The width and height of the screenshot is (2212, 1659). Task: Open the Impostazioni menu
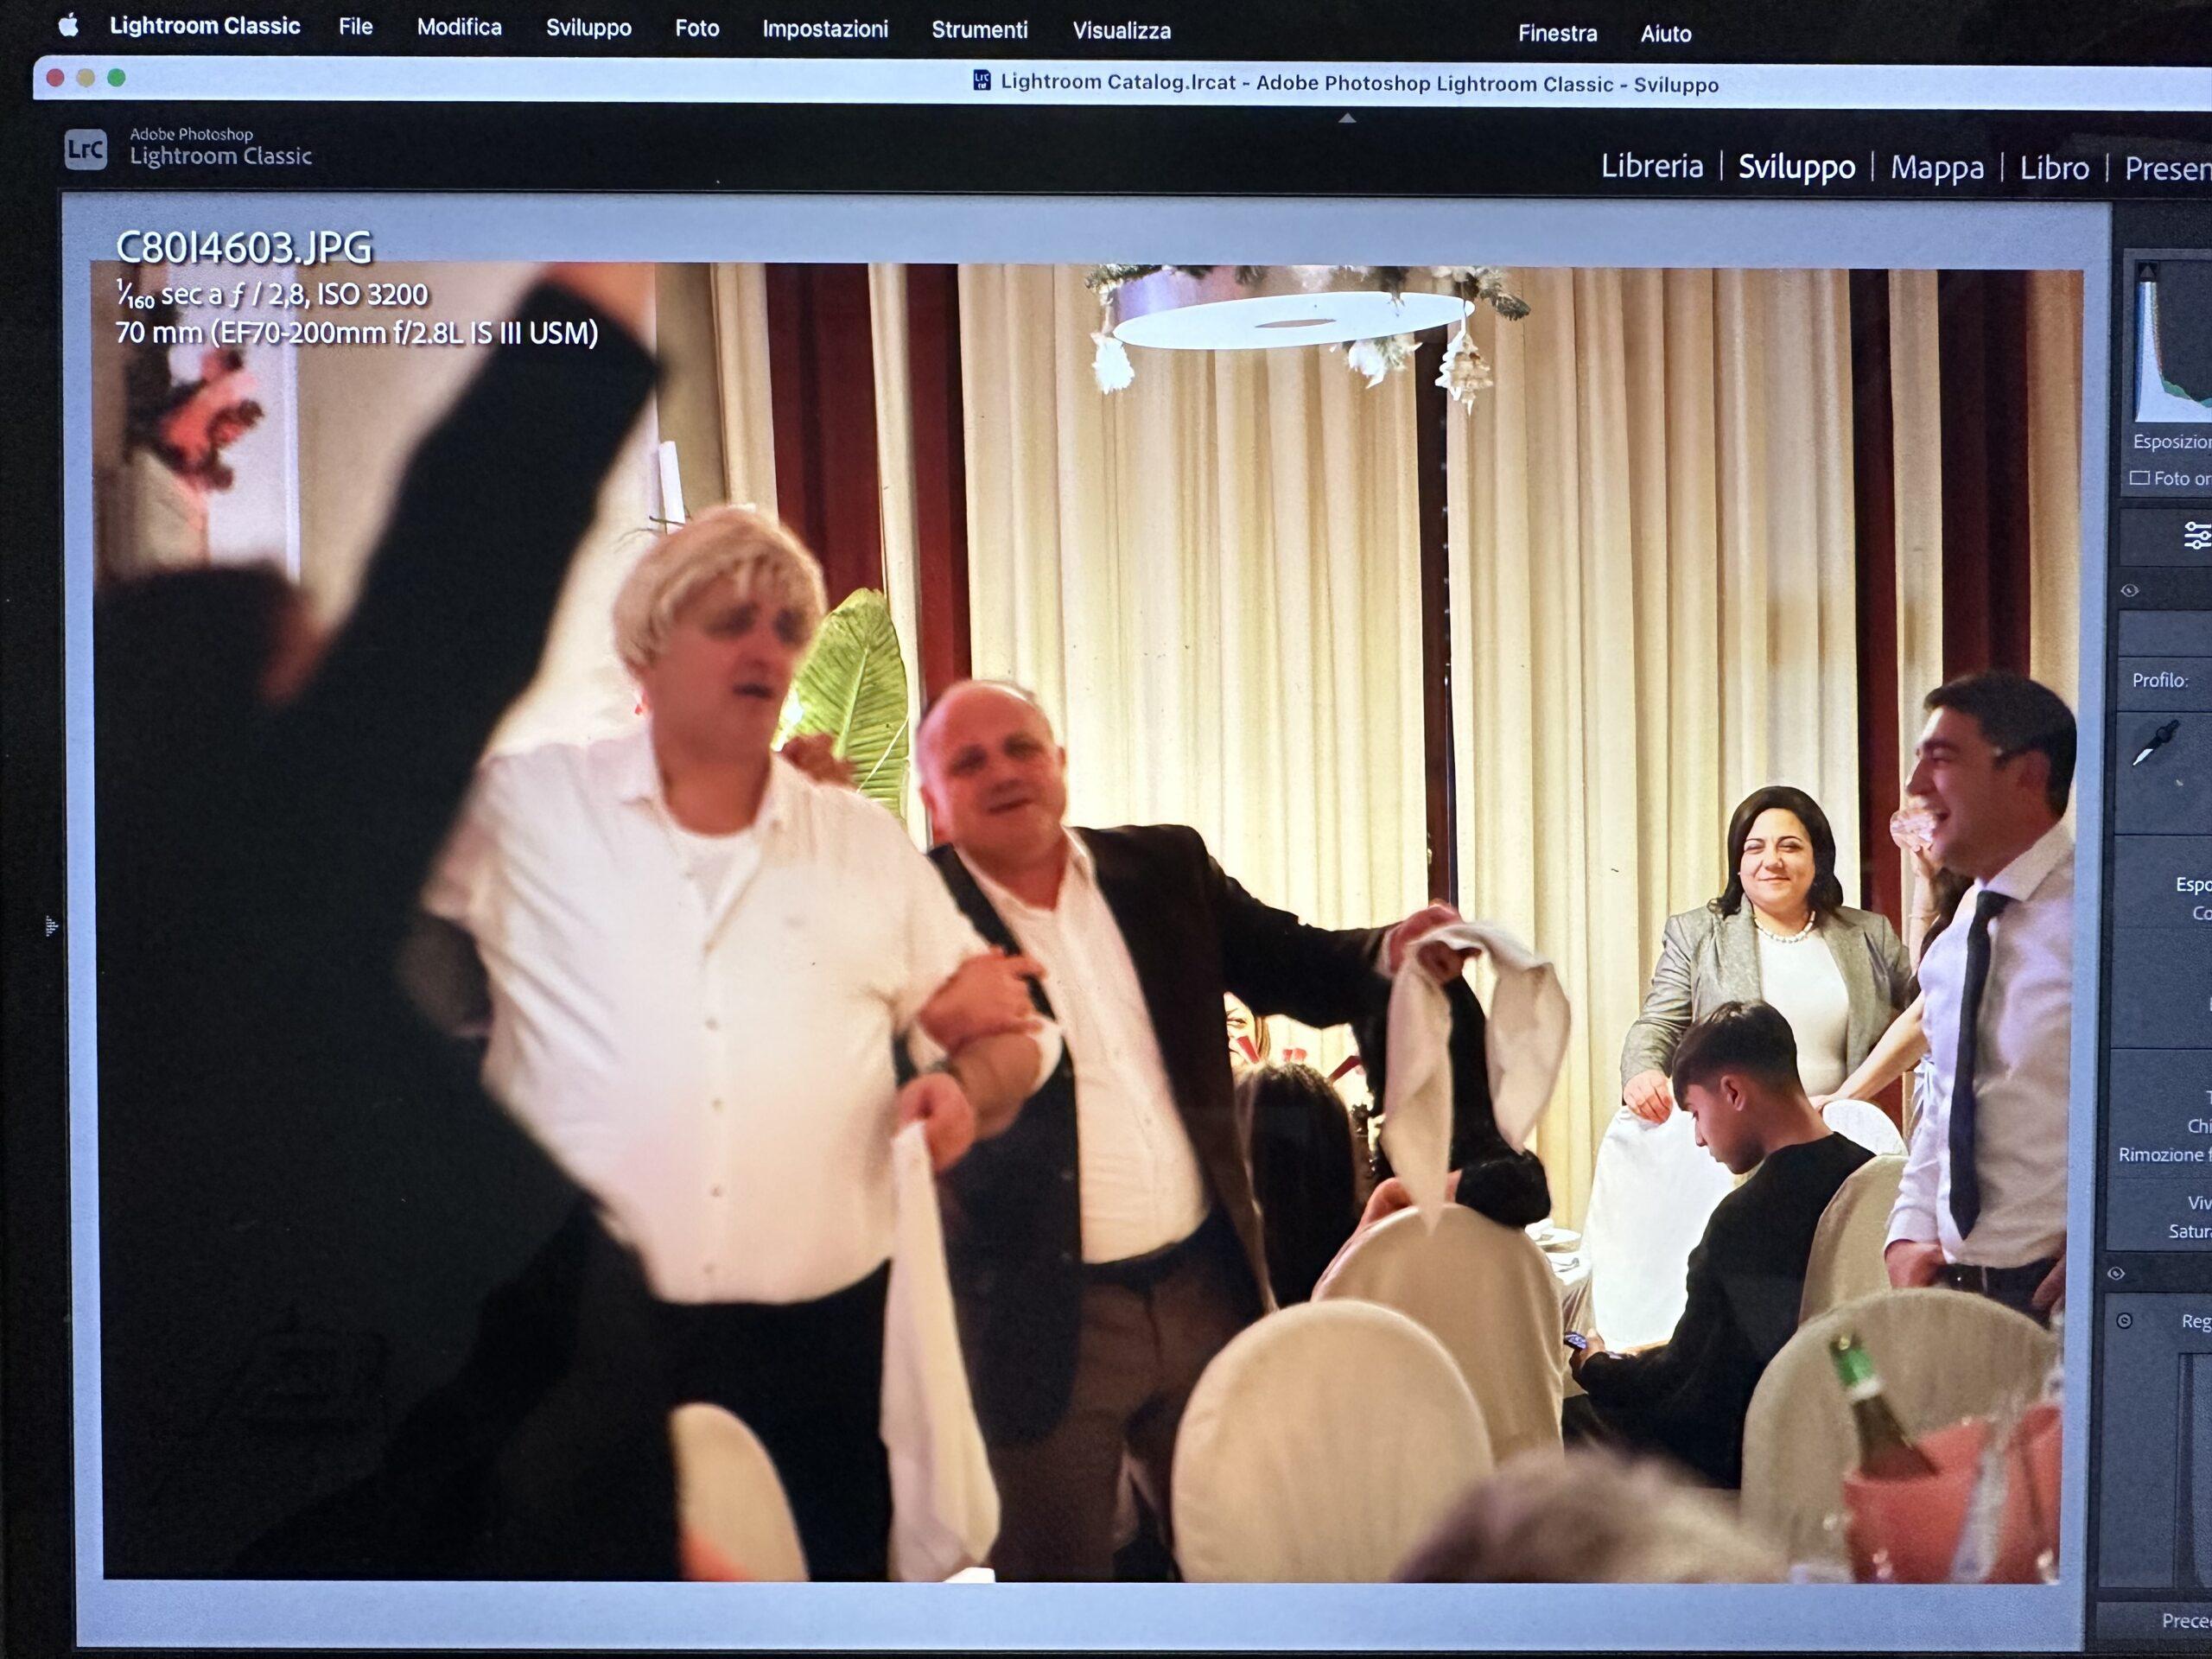[824, 29]
